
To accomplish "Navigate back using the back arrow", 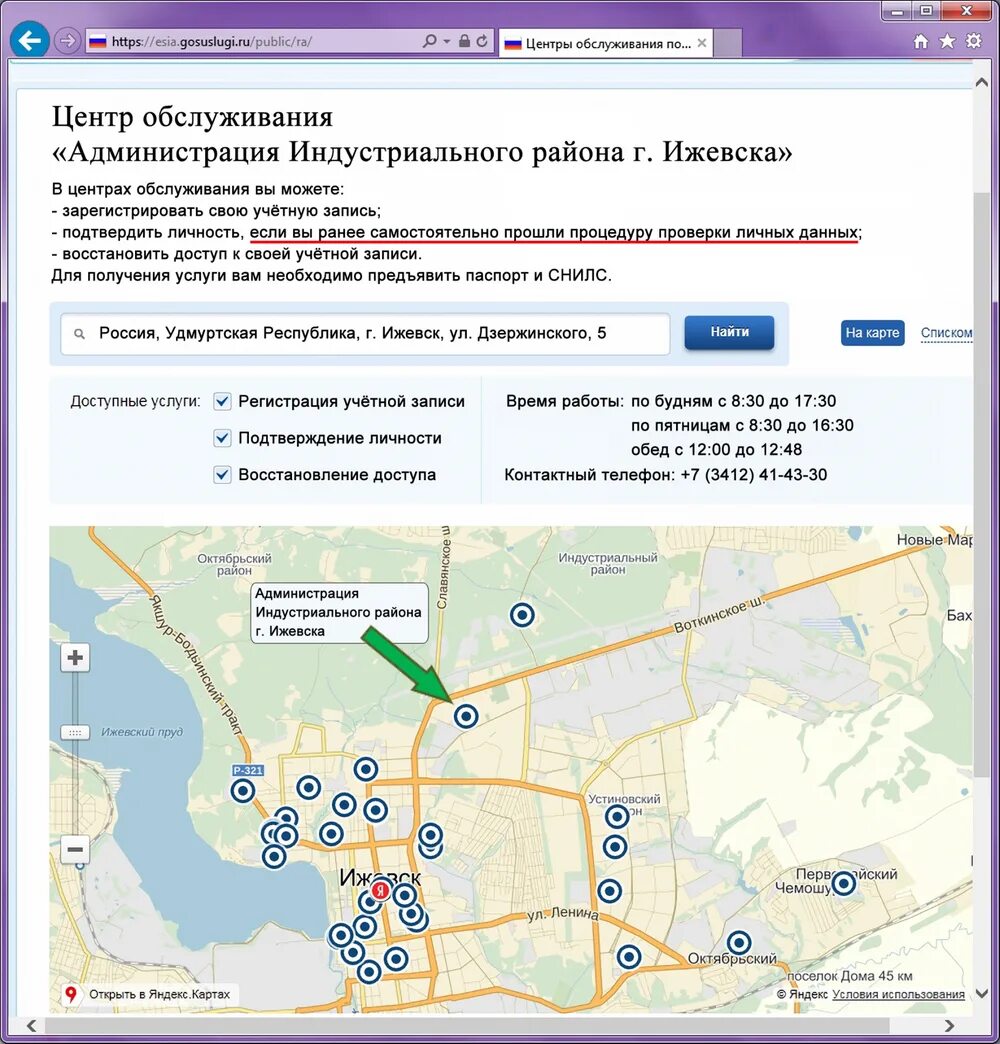I will 29,39.
